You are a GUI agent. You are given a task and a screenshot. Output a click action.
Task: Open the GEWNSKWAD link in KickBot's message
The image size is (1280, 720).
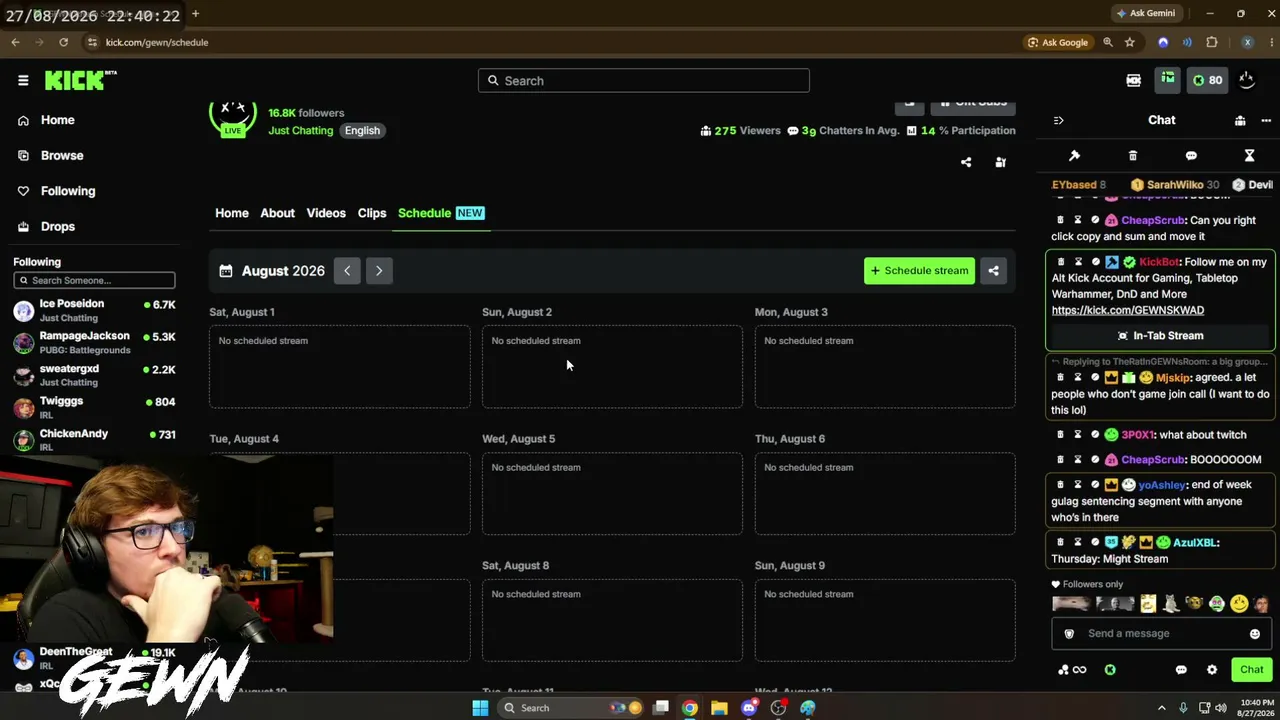pyautogui.click(x=1128, y=310)
